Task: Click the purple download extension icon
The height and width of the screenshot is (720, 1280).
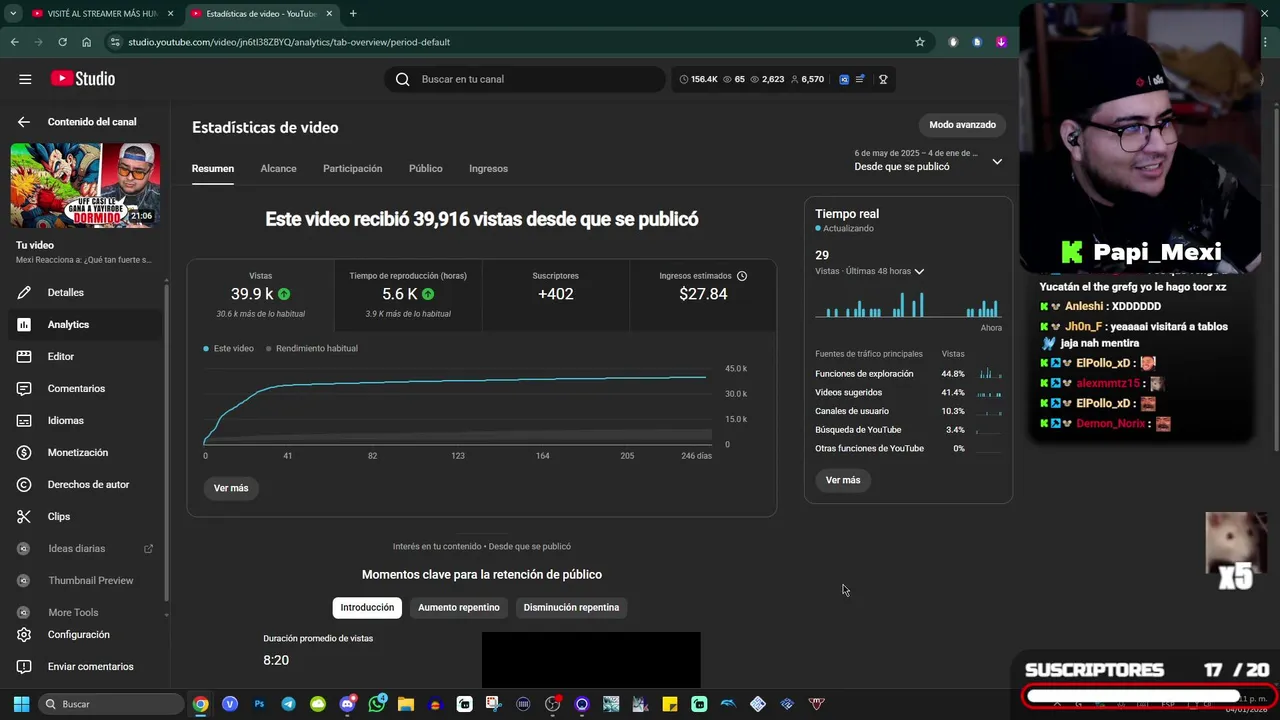Action: coord(1001,42)
